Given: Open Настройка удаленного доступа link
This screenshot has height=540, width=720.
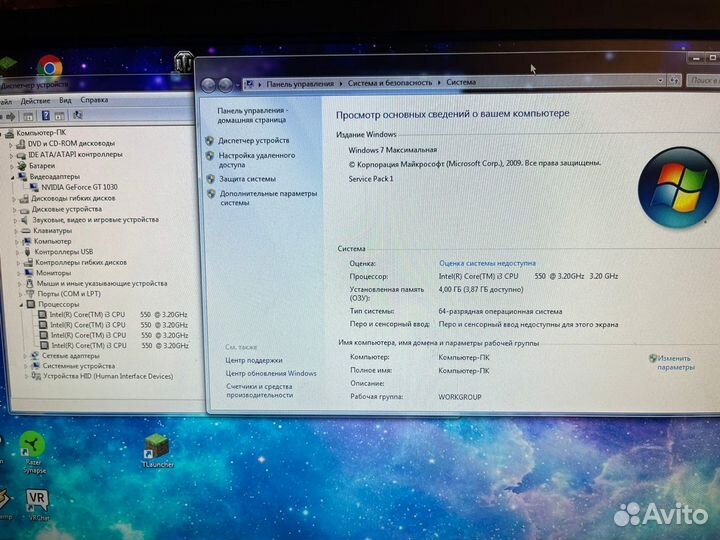Looking at the screenshot, I should (x=257, y=160).
